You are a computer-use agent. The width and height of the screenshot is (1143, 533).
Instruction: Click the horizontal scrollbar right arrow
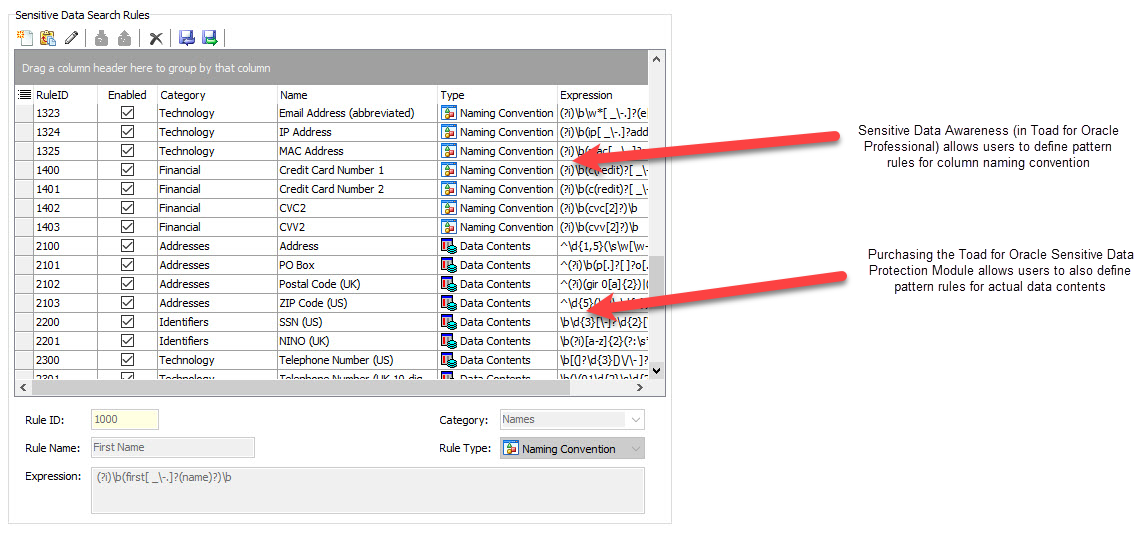tap(640, 388)
